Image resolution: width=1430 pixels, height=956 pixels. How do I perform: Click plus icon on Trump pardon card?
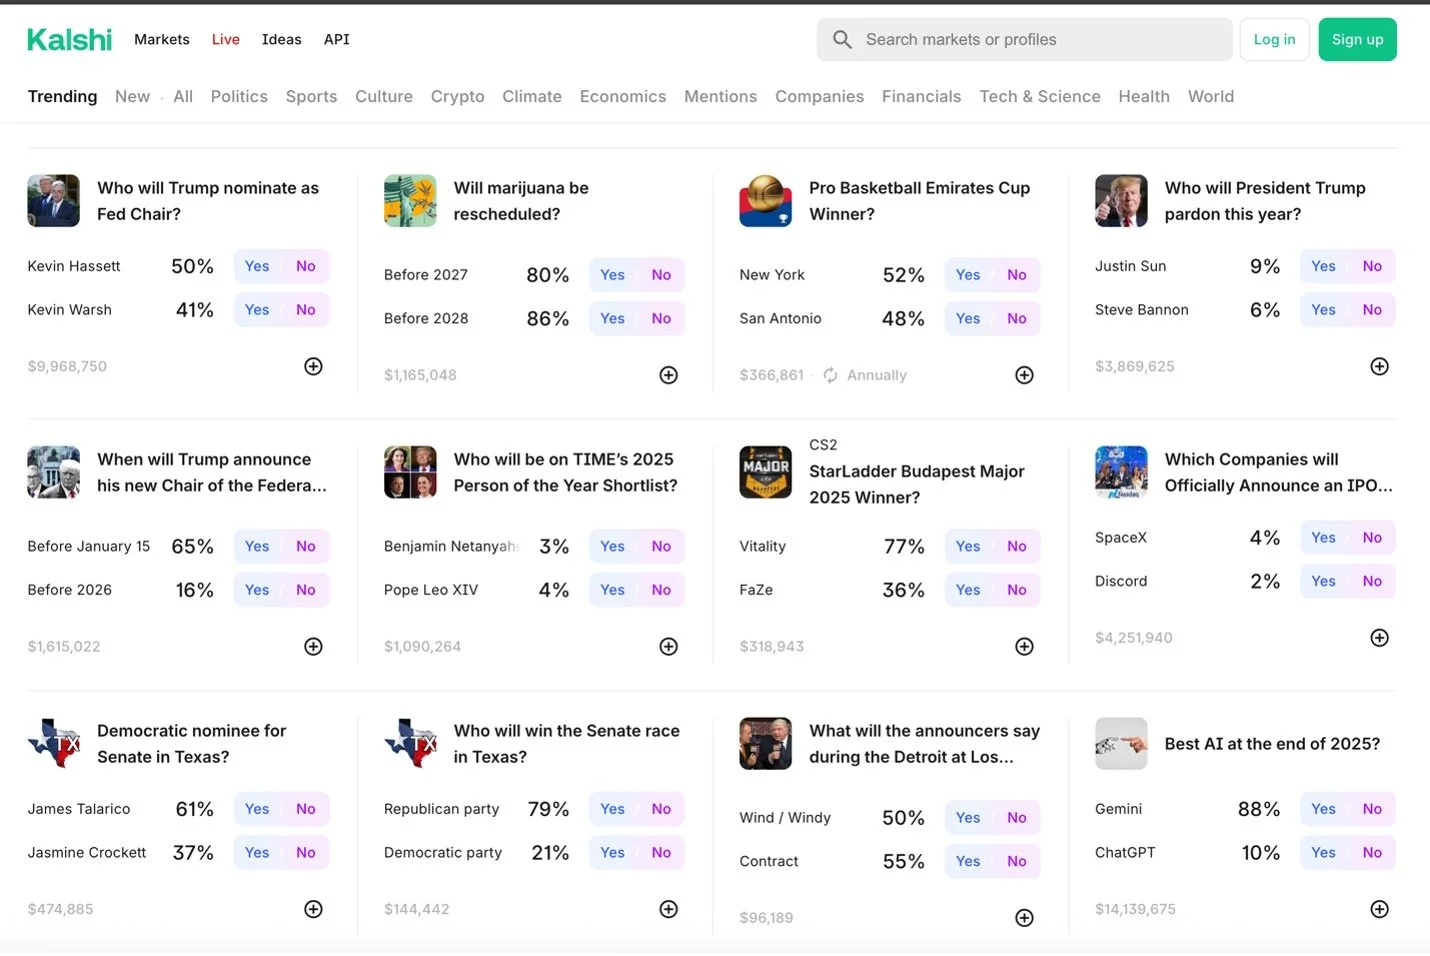pyautogui.click(x=1379, y=366)
